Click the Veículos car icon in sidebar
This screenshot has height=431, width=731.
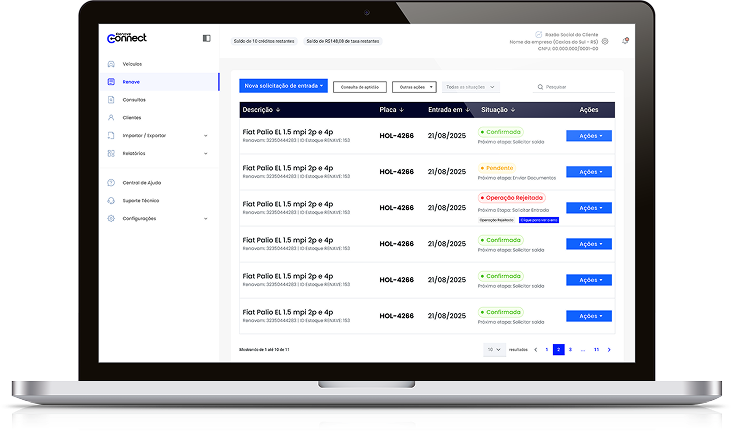111,64
